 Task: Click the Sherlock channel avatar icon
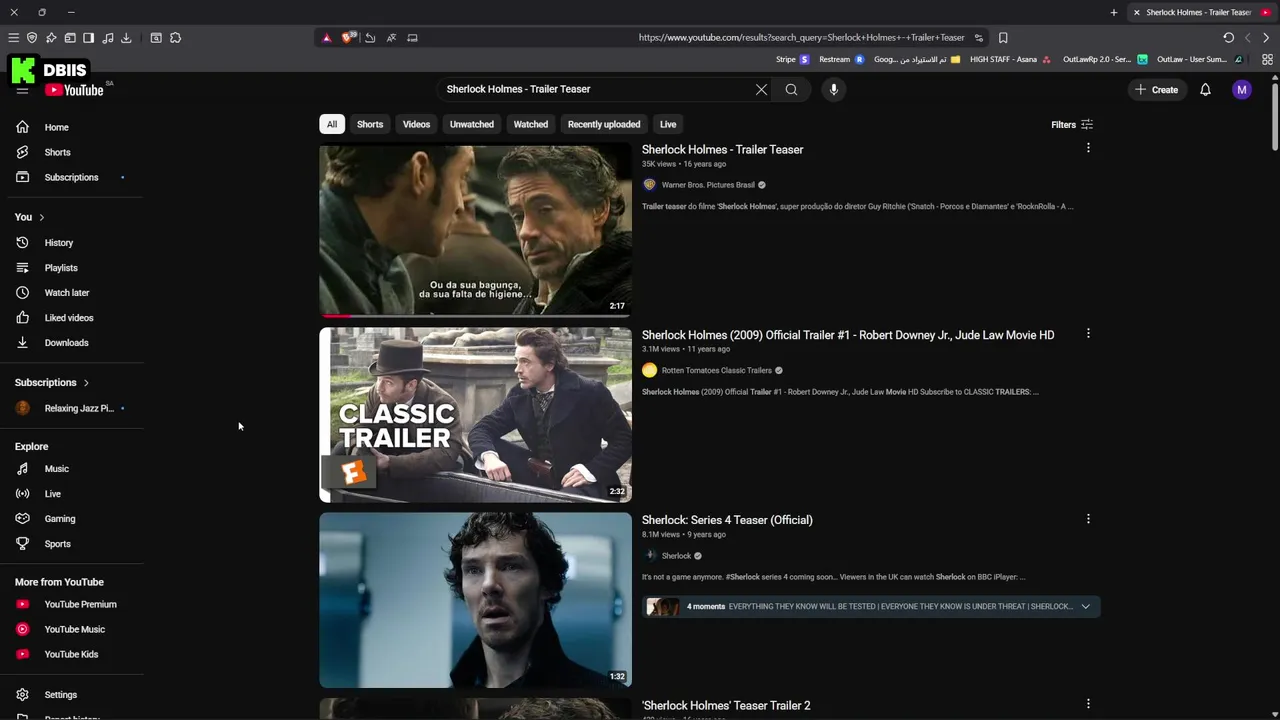point(649,556)
